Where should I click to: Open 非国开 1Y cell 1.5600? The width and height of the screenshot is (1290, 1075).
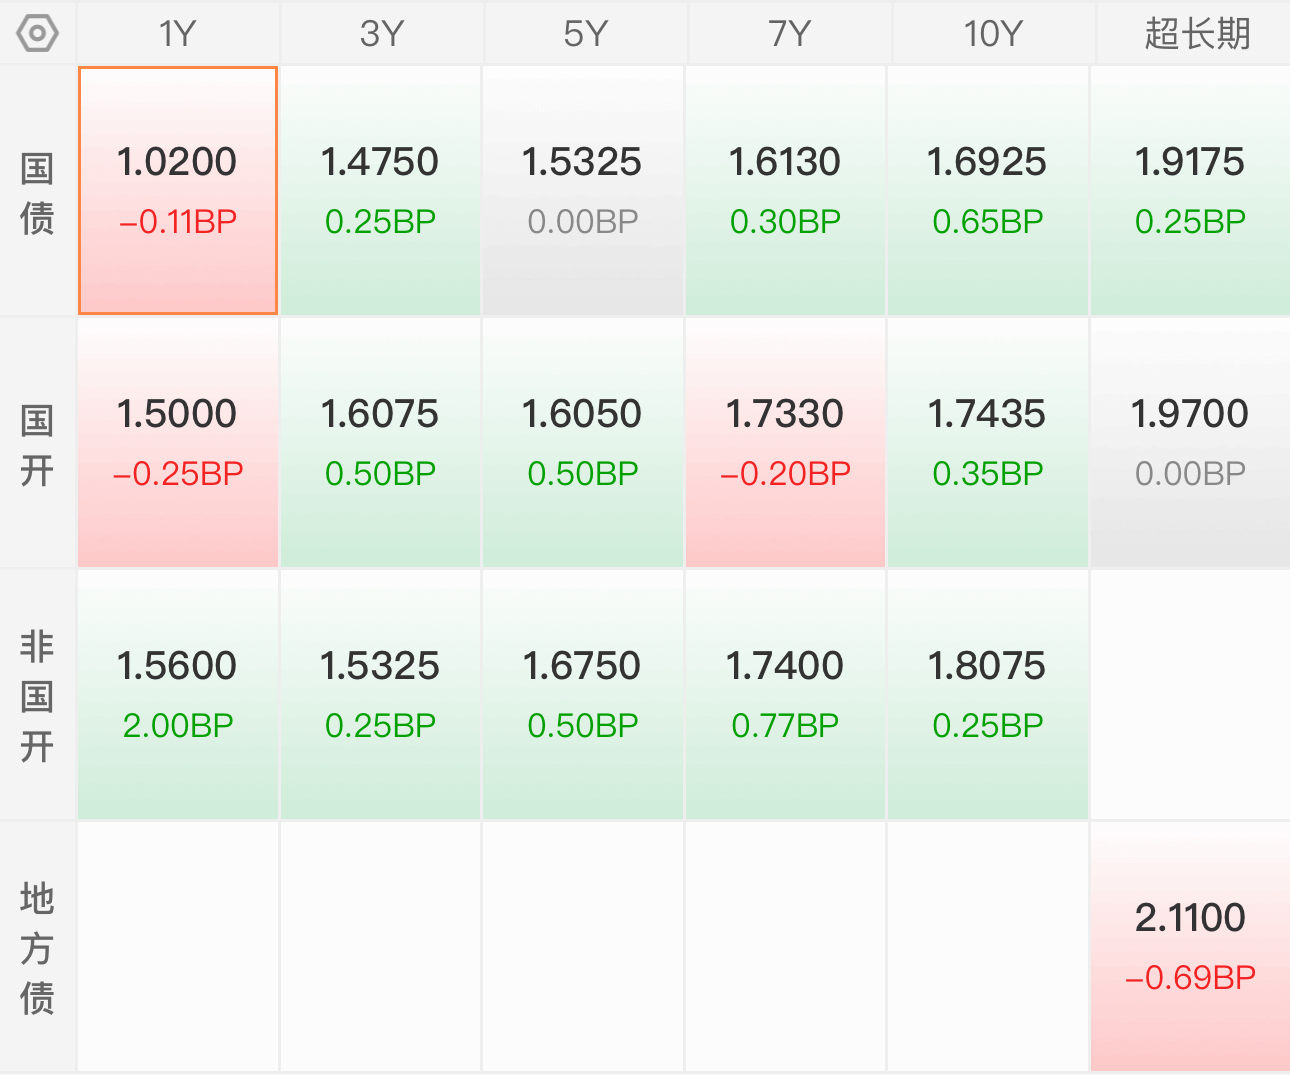click(178, 695)
